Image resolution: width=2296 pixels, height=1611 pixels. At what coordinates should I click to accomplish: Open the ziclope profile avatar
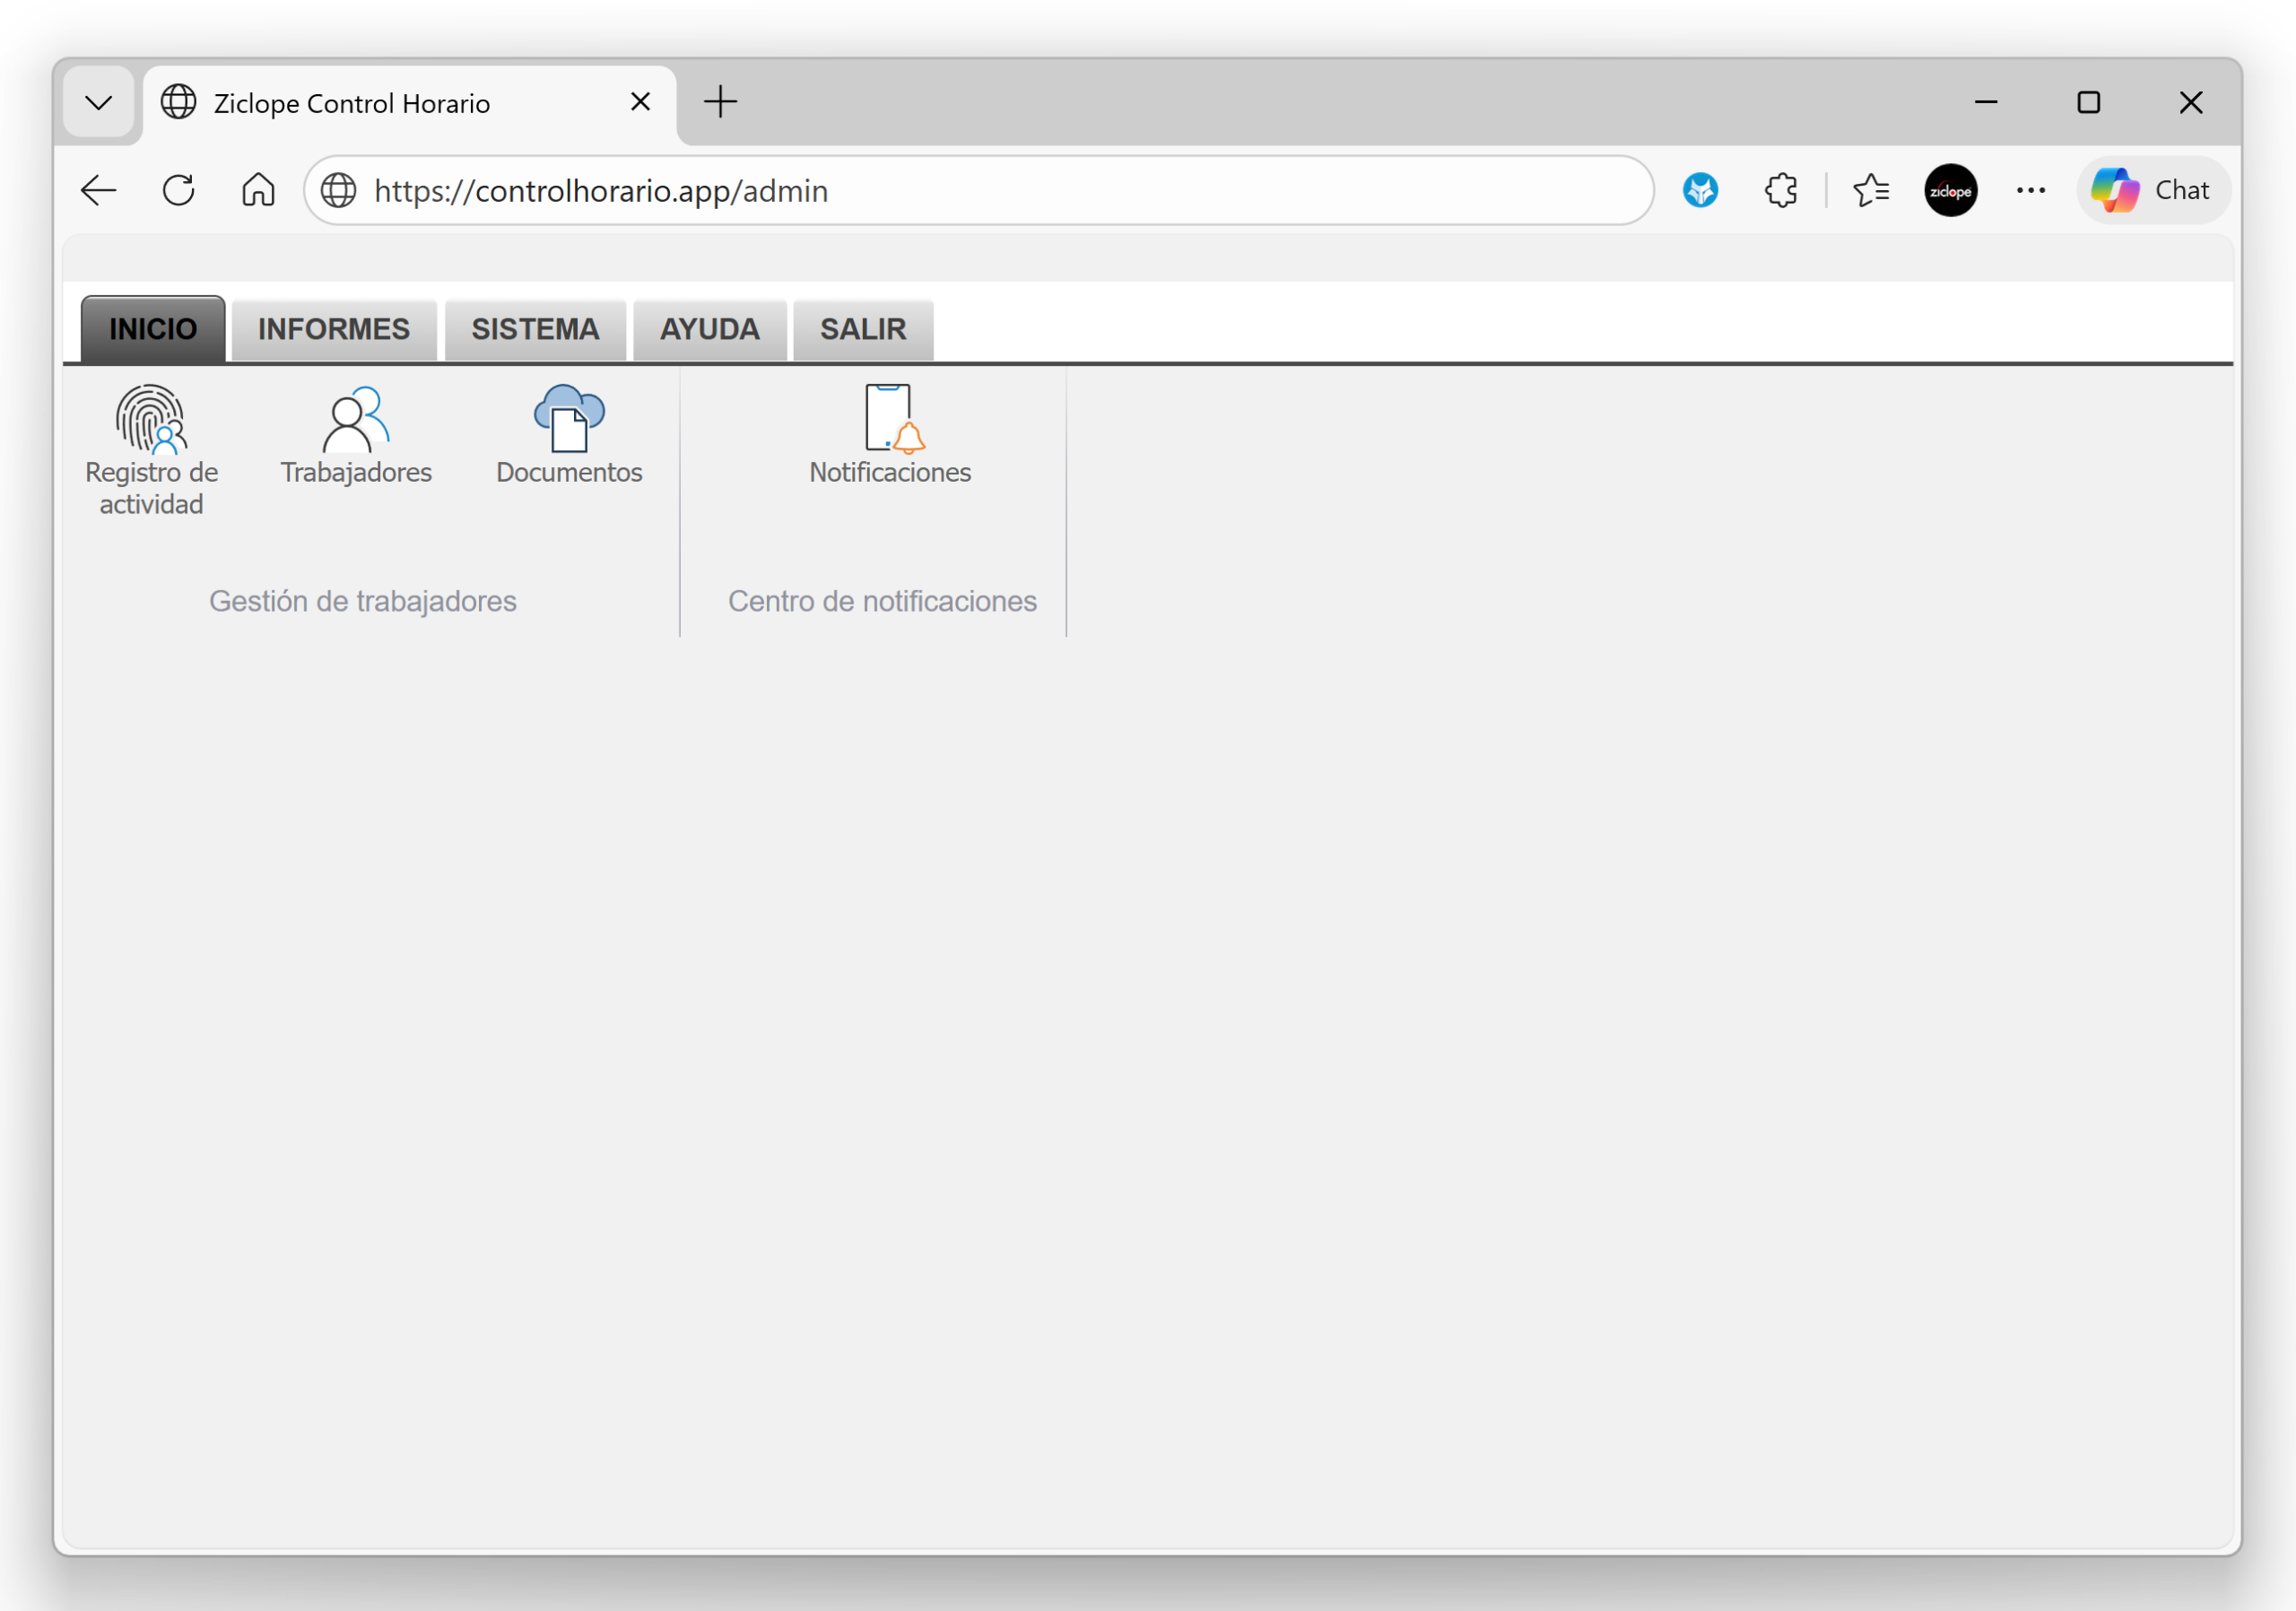1950,190
